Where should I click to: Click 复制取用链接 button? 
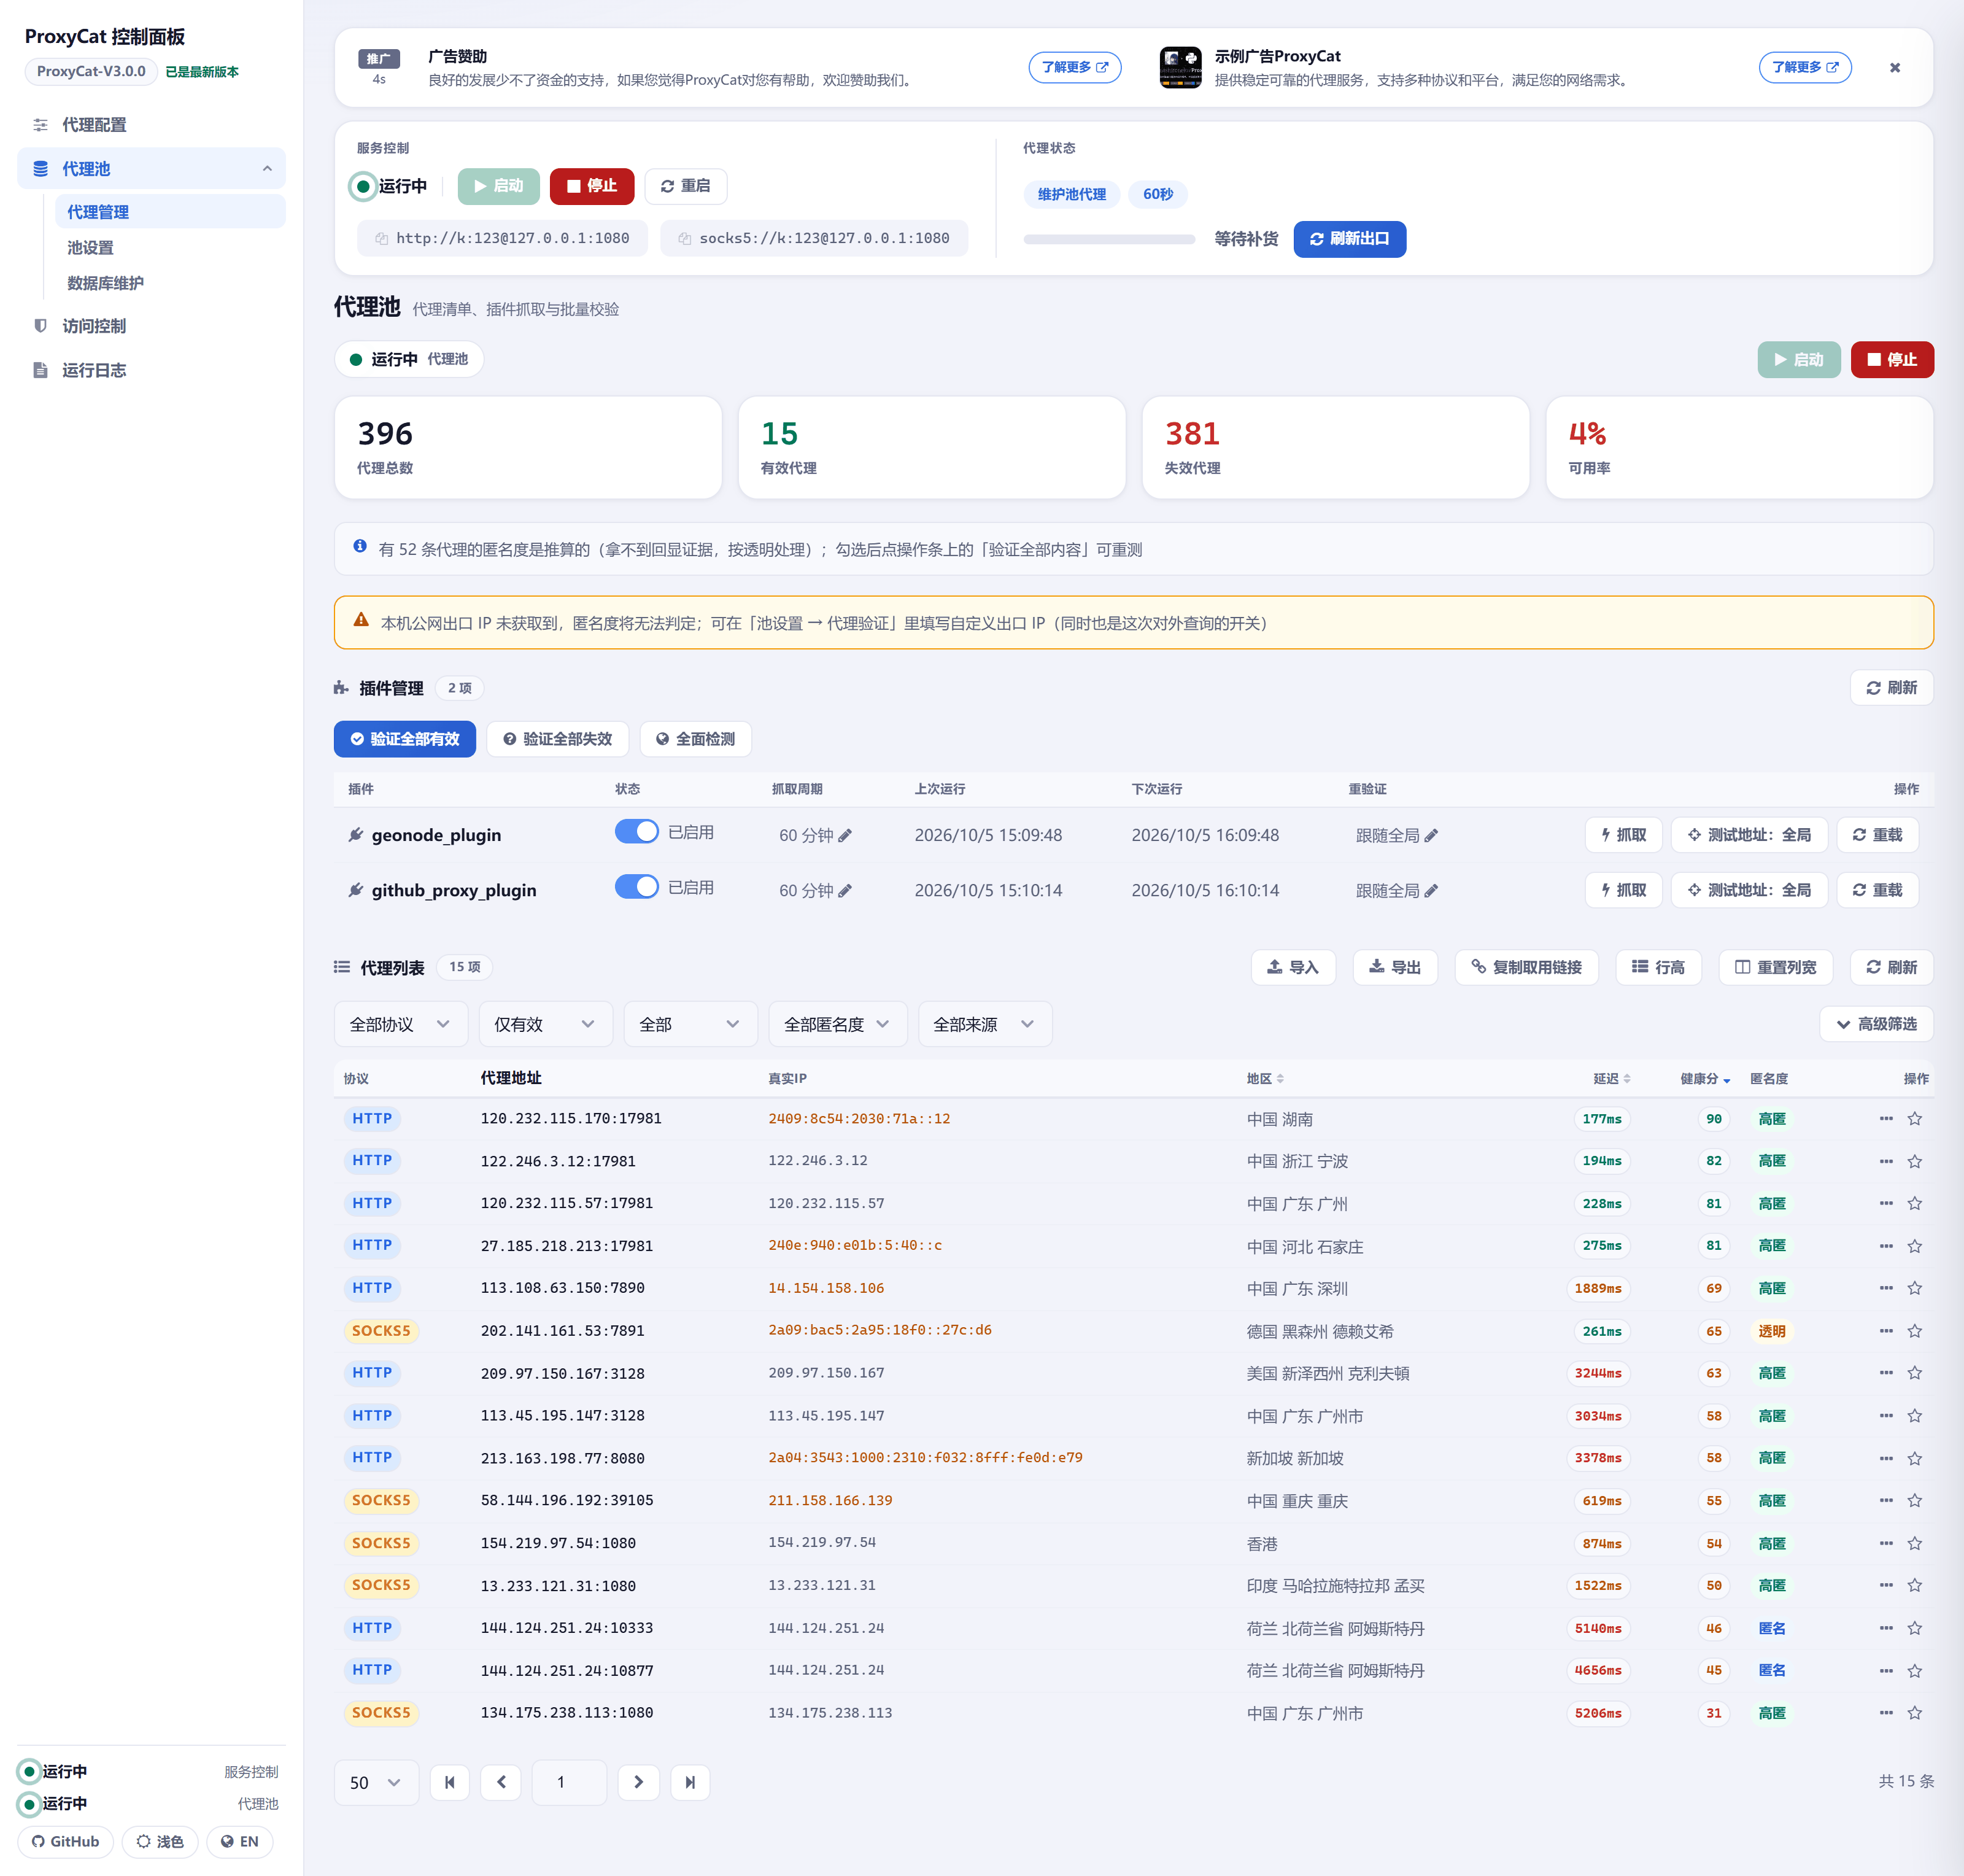(x=1526, y=967)
